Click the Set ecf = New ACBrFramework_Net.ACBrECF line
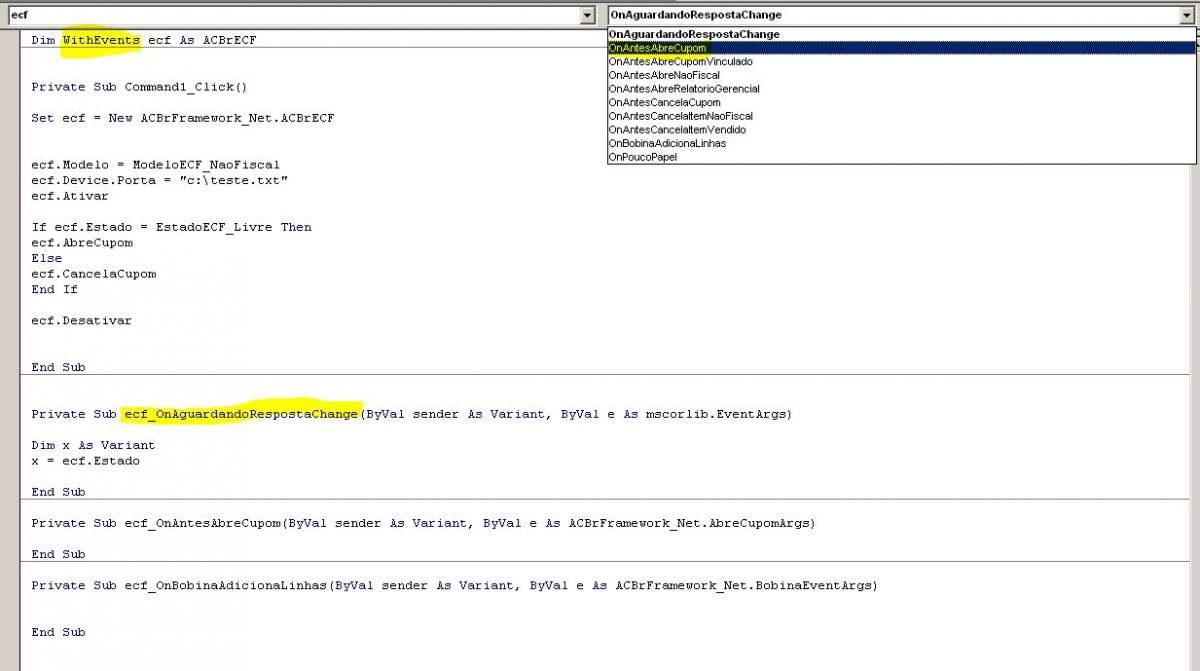 pyautogui.click(x=183, y=118)
